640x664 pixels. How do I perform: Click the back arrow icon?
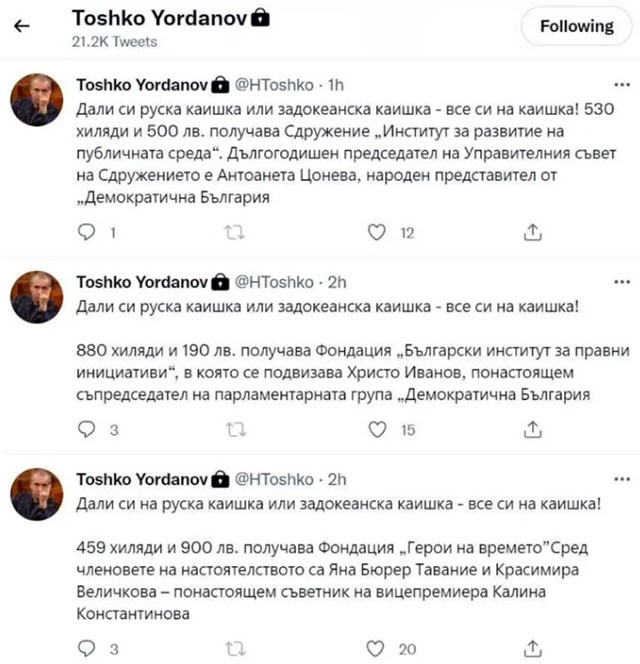[22, 25]
